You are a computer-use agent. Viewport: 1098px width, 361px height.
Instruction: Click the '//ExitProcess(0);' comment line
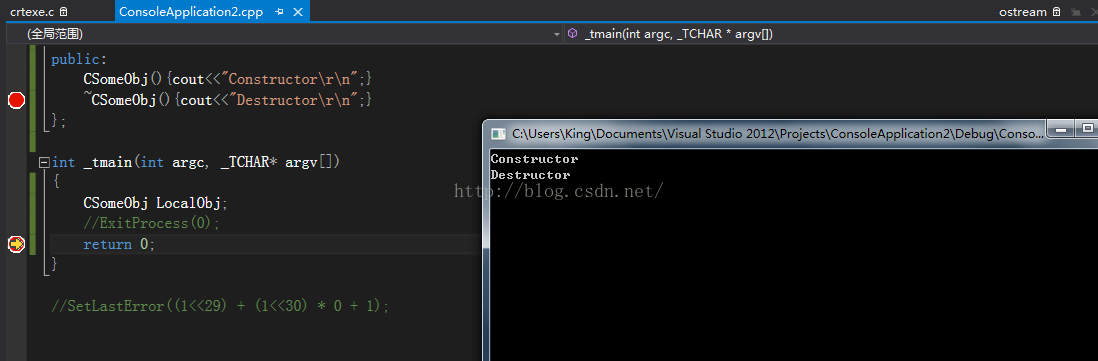pos(151,224)
